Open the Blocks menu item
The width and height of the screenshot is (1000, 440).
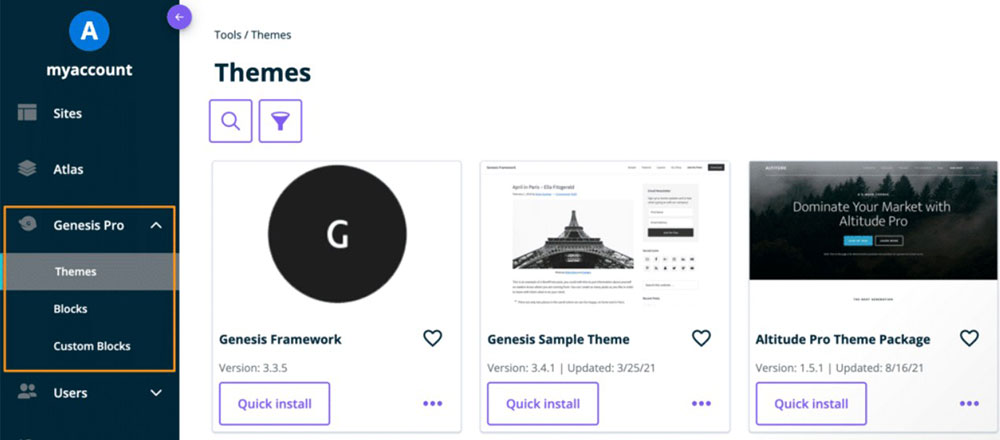pyautogui.click(x=70, y=309)
